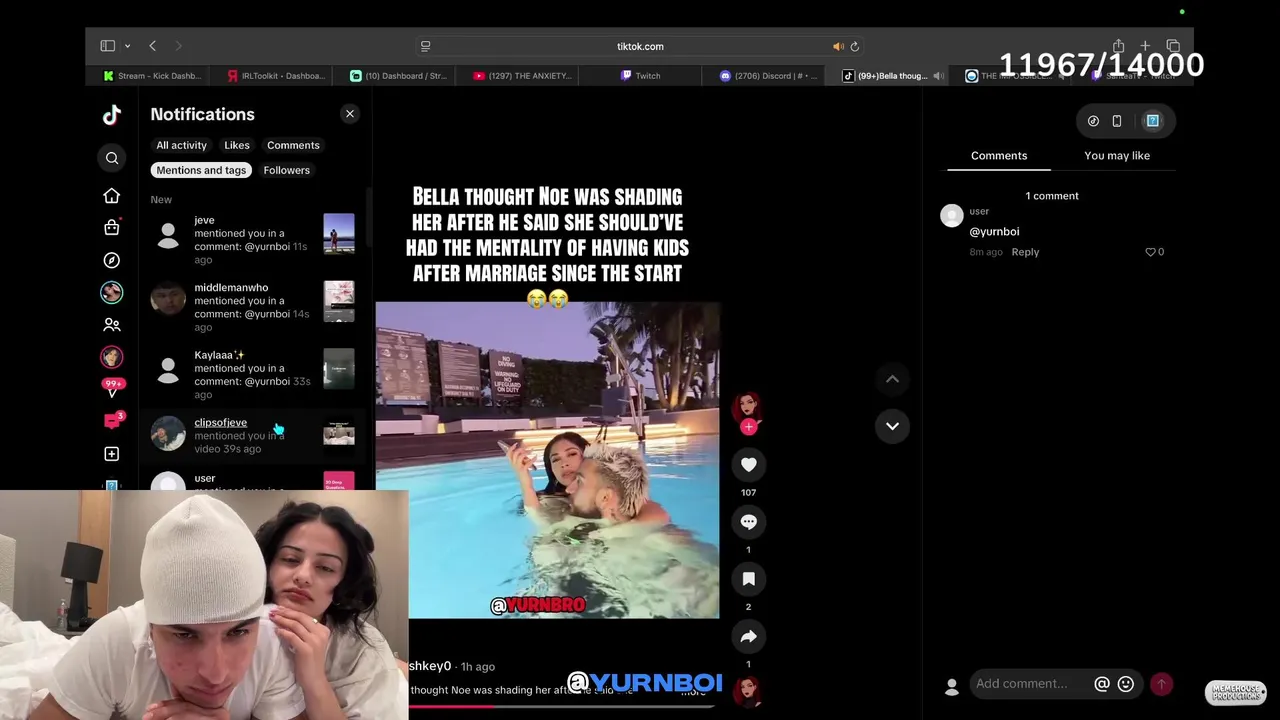Open the TikTok logo home link
This screenshot has height=720, width=1280.
pos(112,115)
